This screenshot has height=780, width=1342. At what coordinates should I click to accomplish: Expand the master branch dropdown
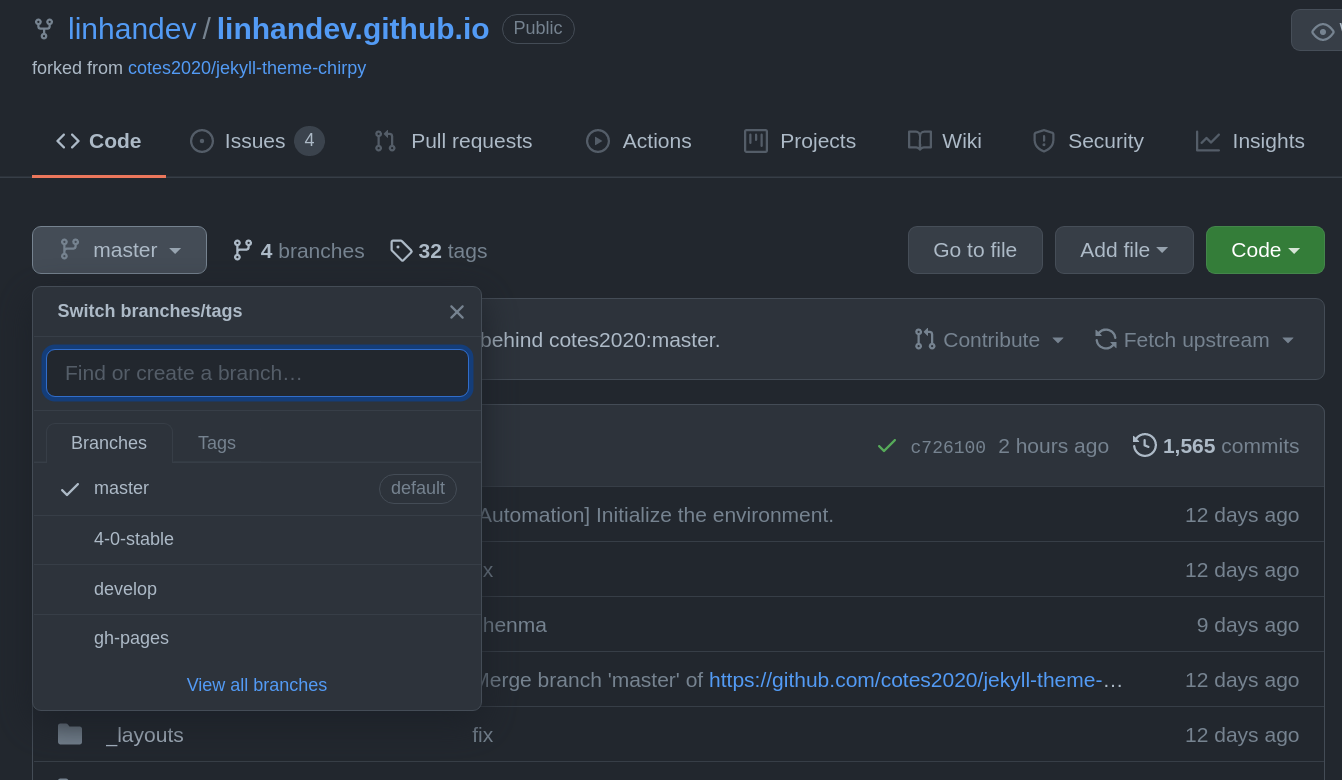click(119, 250)
